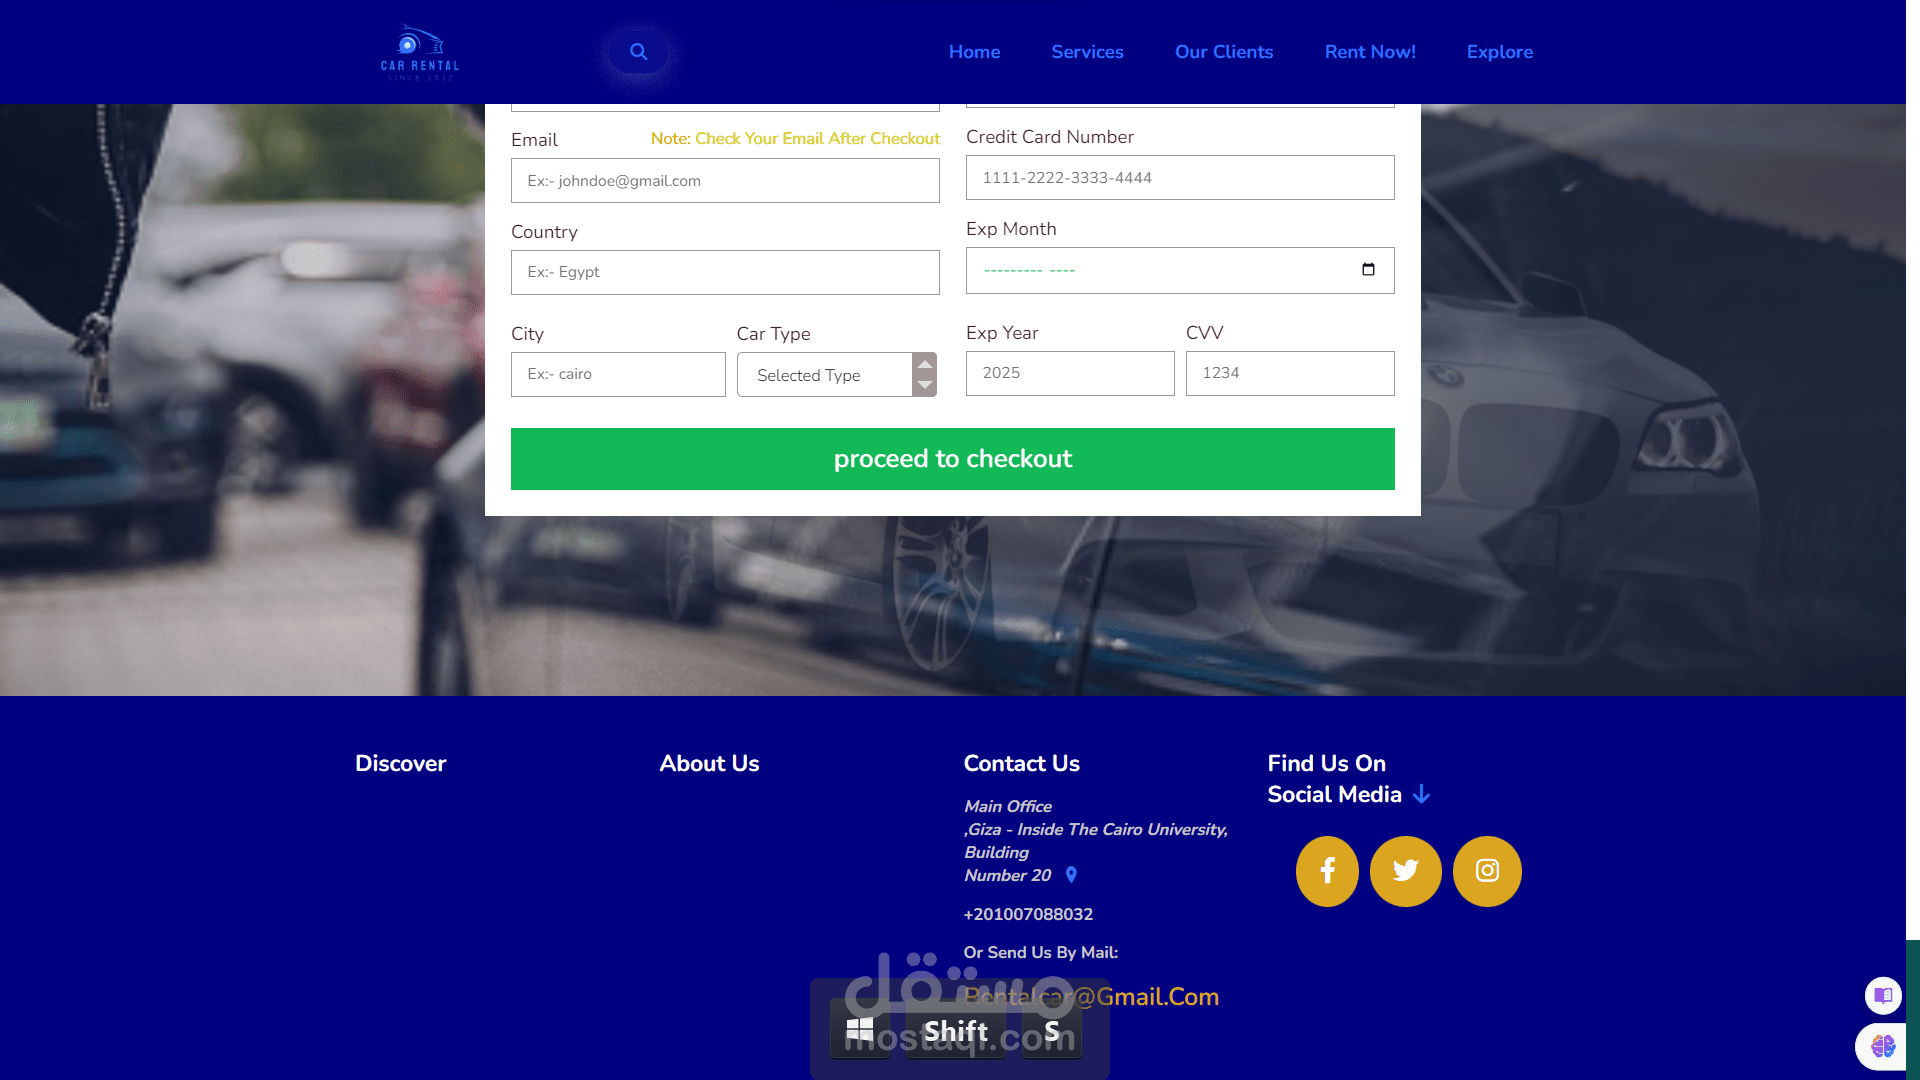The height and width of the screenshot is (1080, 1920).
Task: Click the search magnifier icon in header
Action: [x=638, y=52]
